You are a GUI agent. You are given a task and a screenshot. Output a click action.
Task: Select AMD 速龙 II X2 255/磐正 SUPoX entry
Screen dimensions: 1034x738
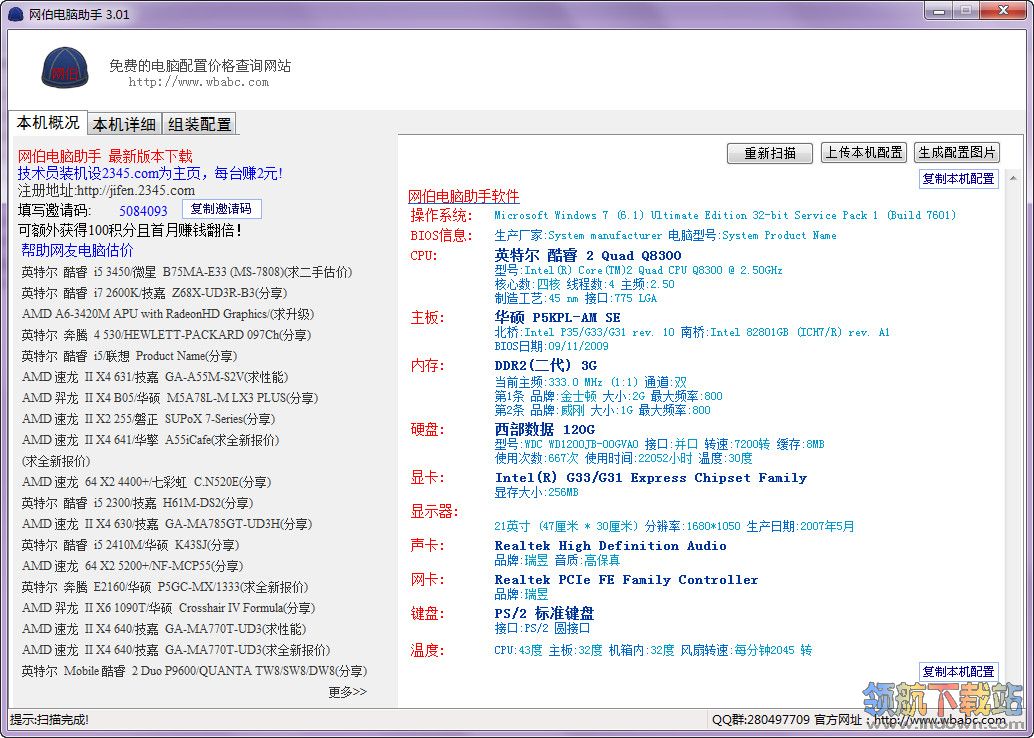point(148,419)
